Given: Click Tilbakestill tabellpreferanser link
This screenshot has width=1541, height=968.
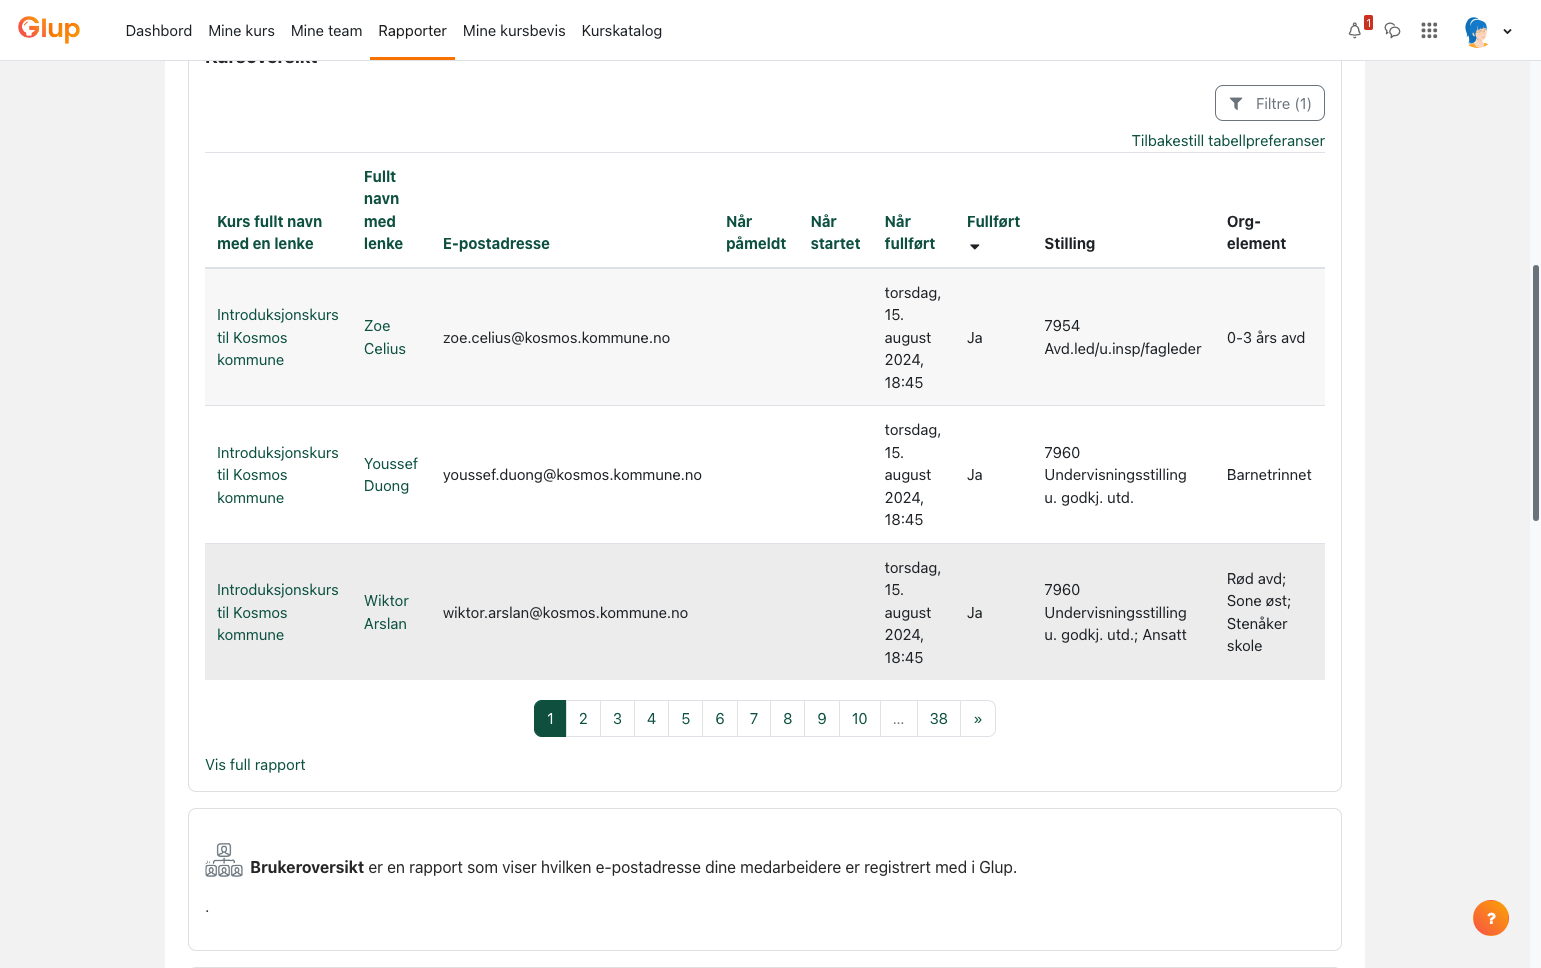Looking at the screenshot, I should 1228,141.
